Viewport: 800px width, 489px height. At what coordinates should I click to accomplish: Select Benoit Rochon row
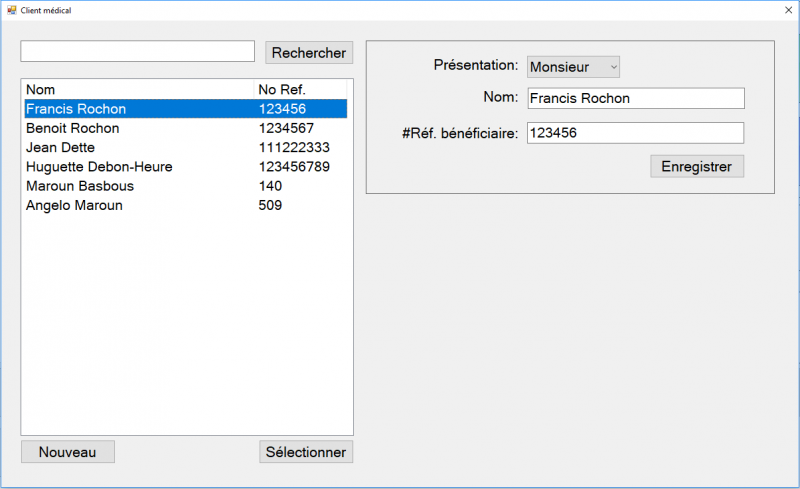pyautogui.click(x=72, y=128)
